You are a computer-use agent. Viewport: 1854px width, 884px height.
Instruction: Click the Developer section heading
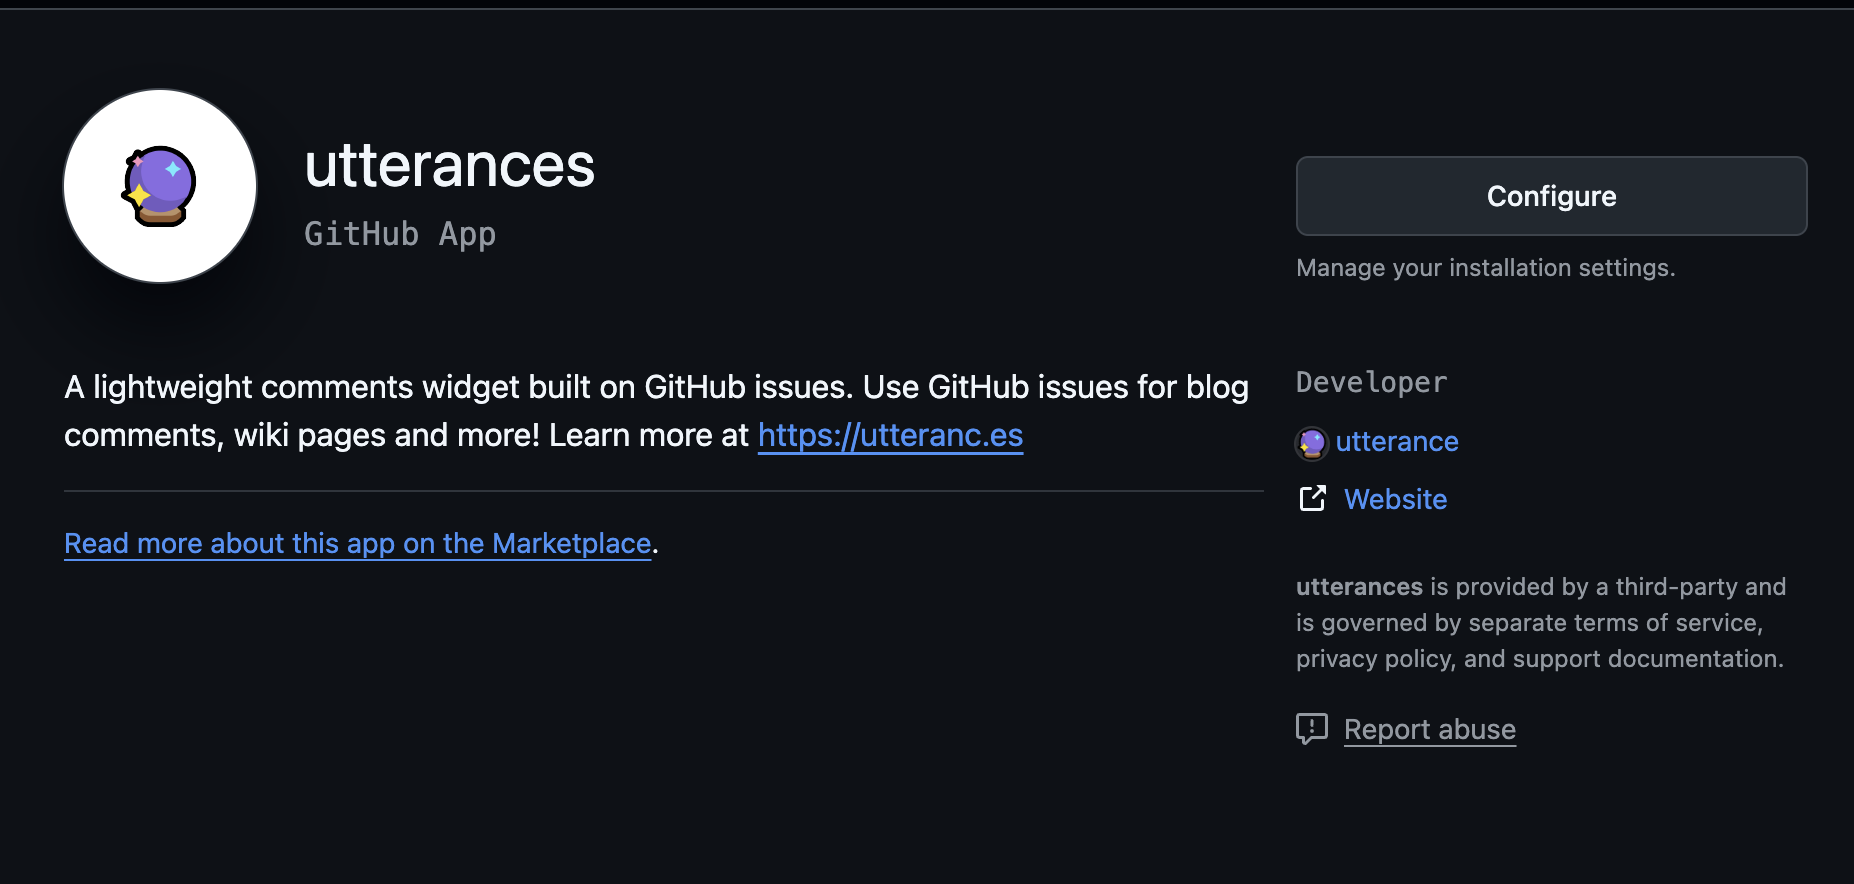[1371, 382]
